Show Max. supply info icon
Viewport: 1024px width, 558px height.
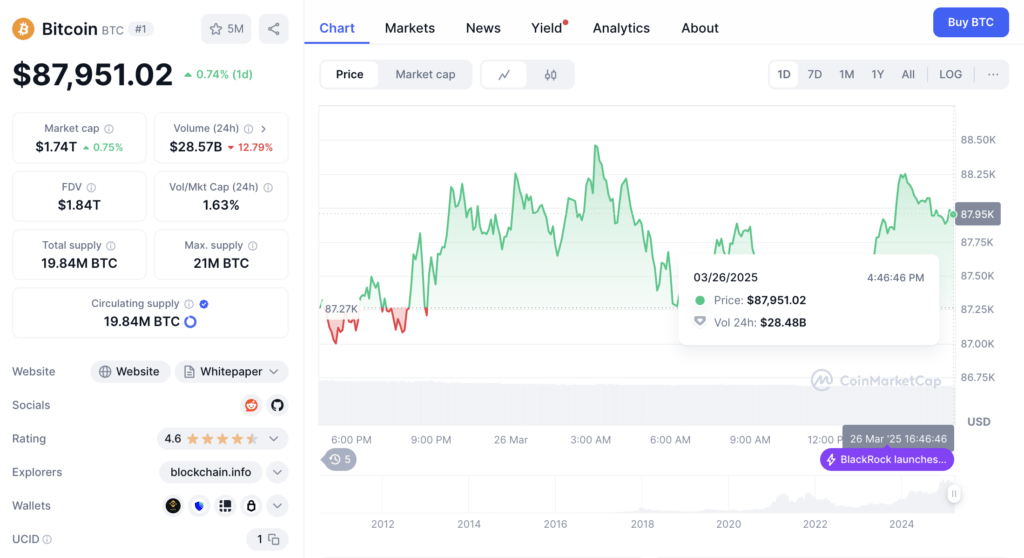(253, 246)
